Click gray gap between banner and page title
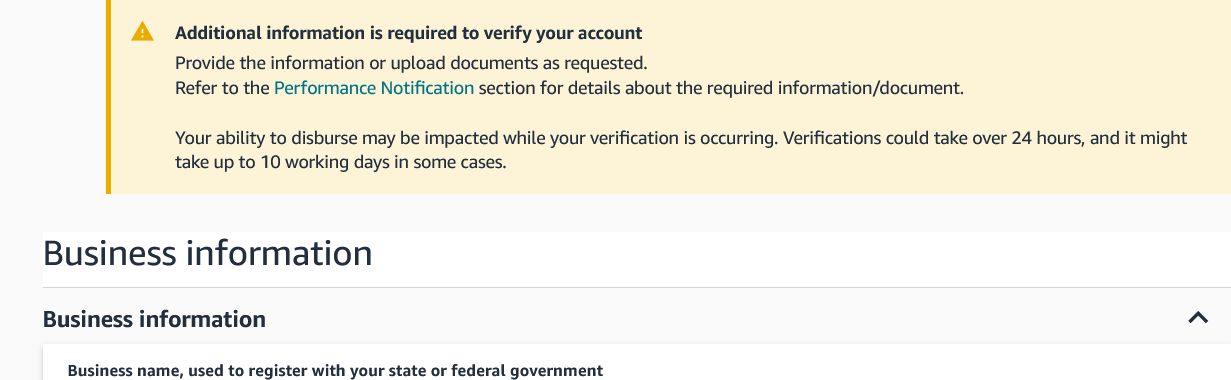This screenshot has height=380, width=1231. point(637,212)
